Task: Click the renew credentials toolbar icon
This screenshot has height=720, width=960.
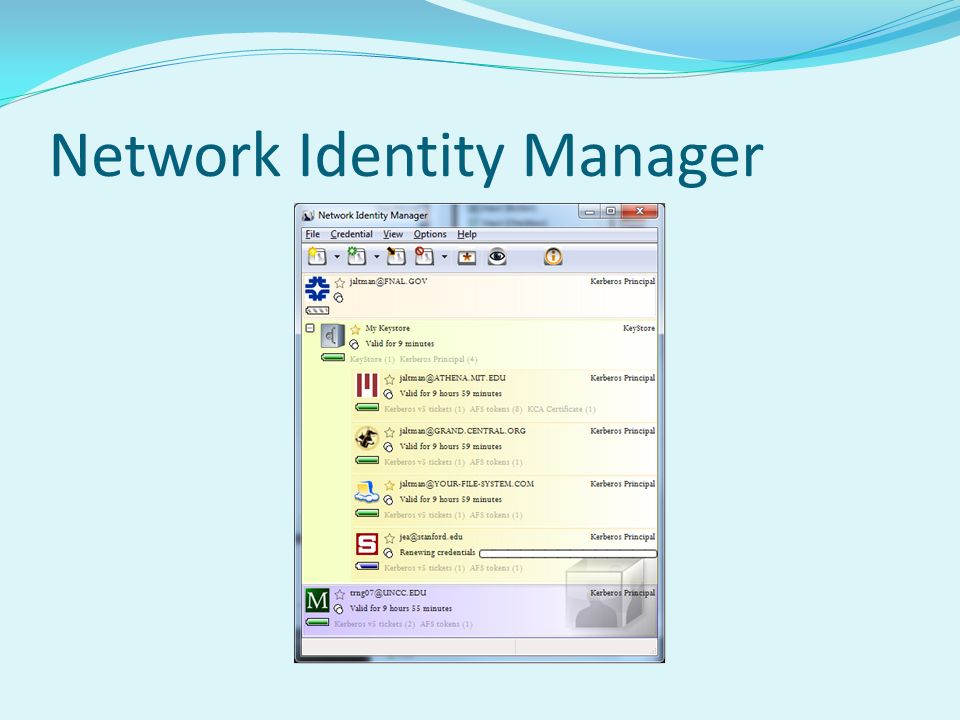Action: 356,256
